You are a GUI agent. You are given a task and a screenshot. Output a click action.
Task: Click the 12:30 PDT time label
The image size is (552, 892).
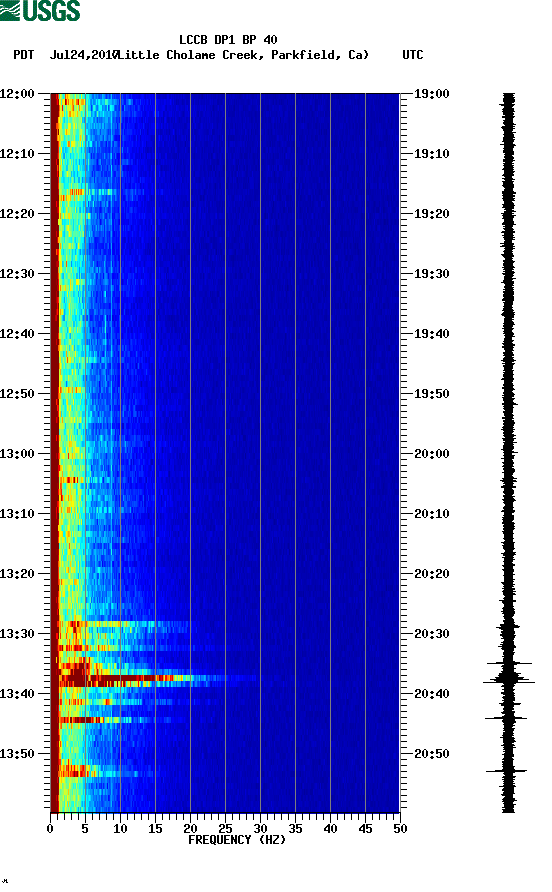[x=18, y=274]
